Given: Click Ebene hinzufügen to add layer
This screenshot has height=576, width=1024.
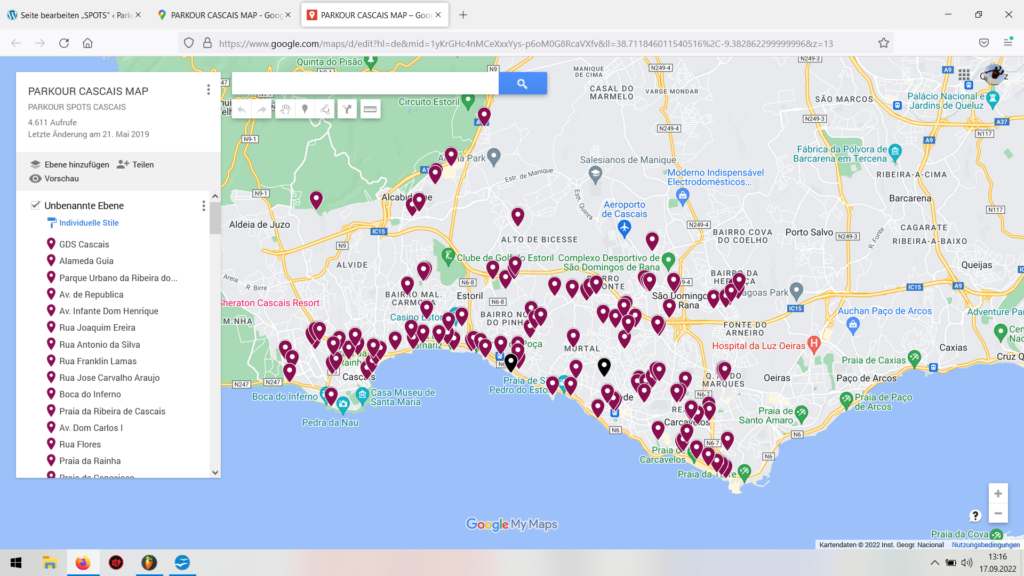Looking at the screenshot, I should 69,164.
